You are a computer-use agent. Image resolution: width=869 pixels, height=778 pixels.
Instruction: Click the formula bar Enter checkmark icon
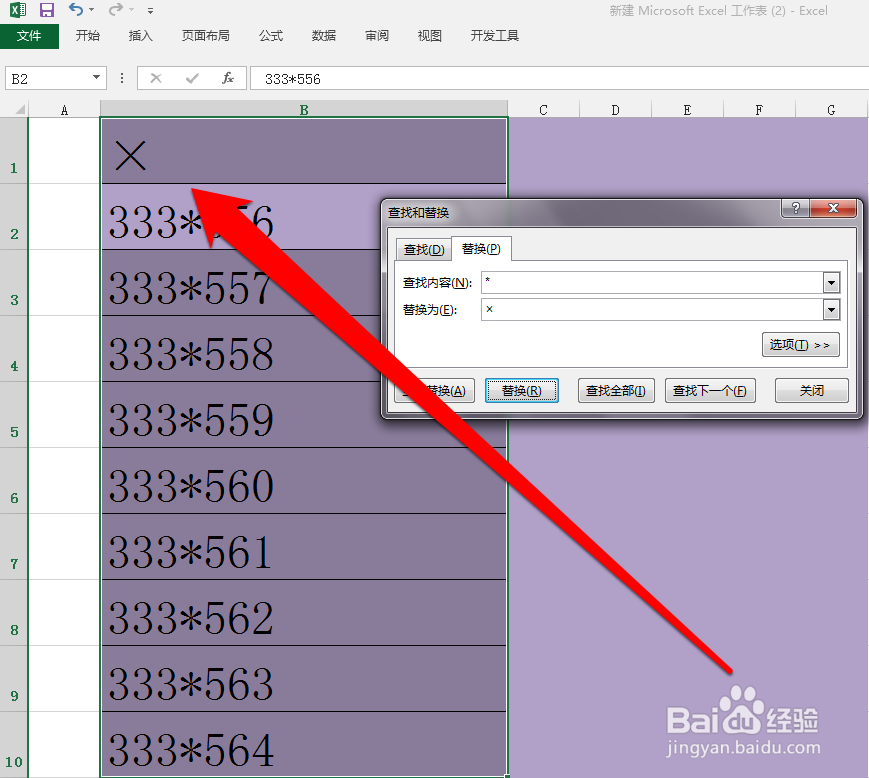(192, 79)
